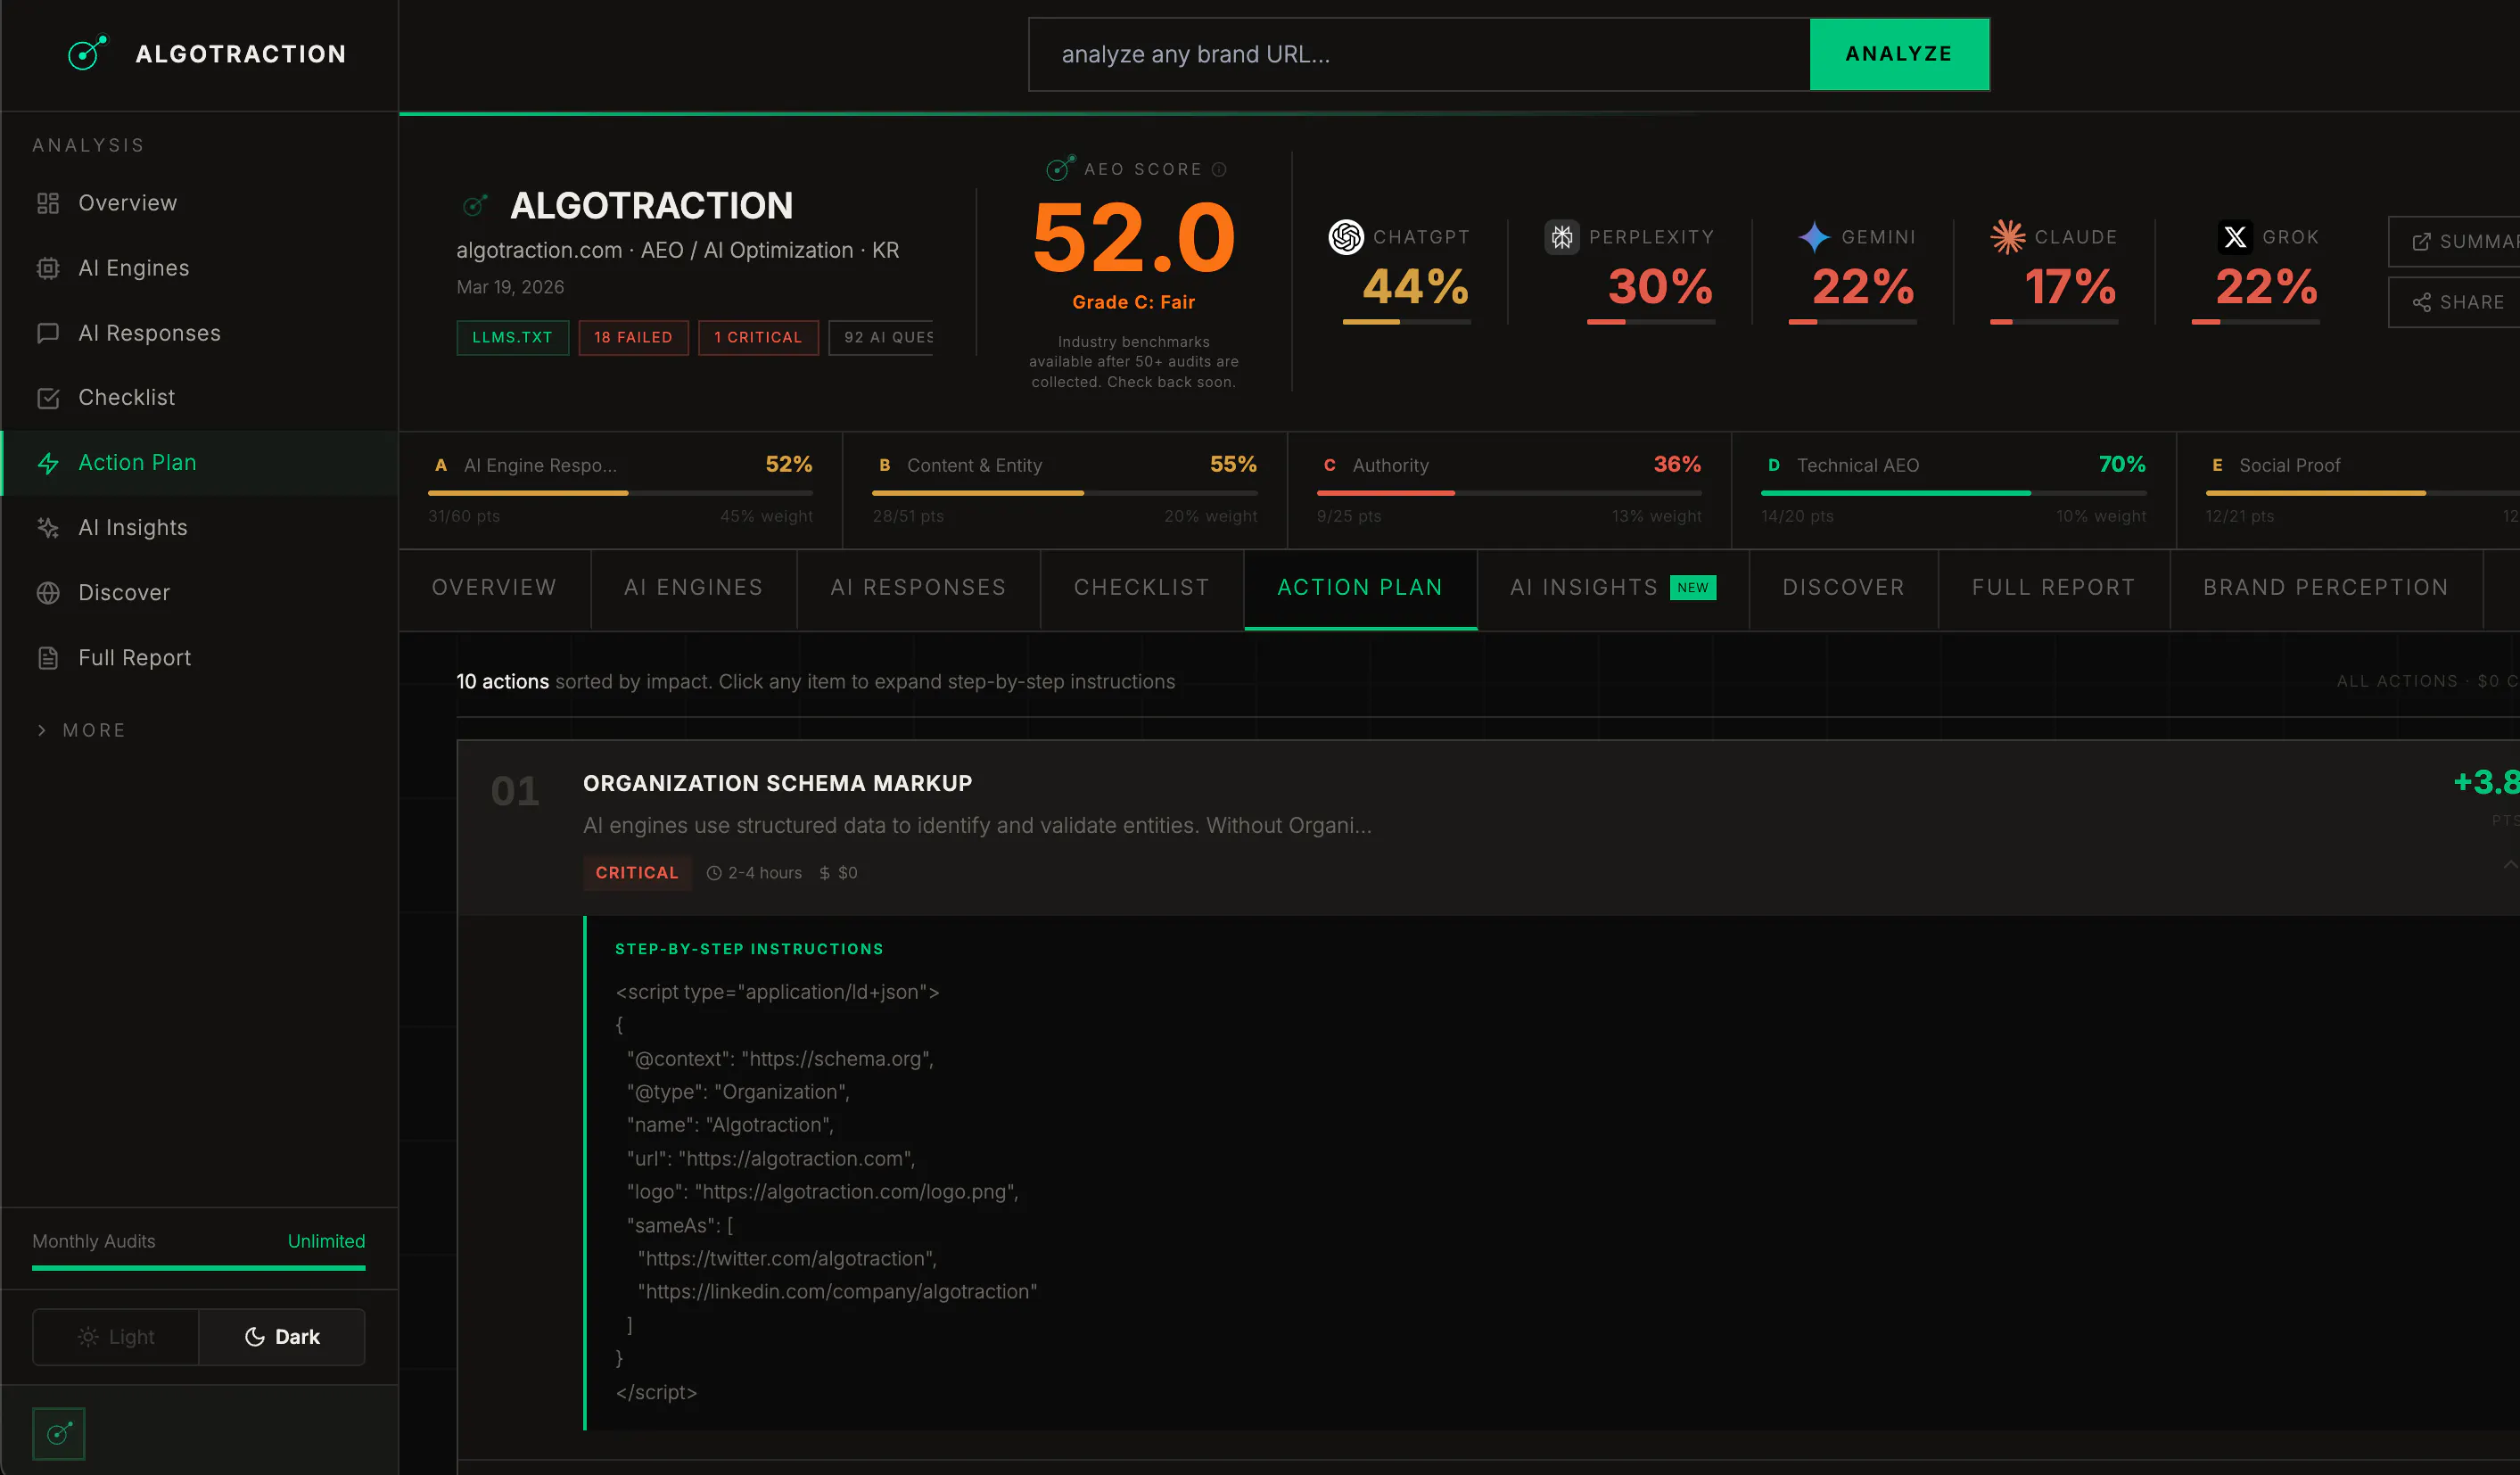Open Discover via its globe icon
This screenshot has height=1475, width=2520.
point(48,593)
